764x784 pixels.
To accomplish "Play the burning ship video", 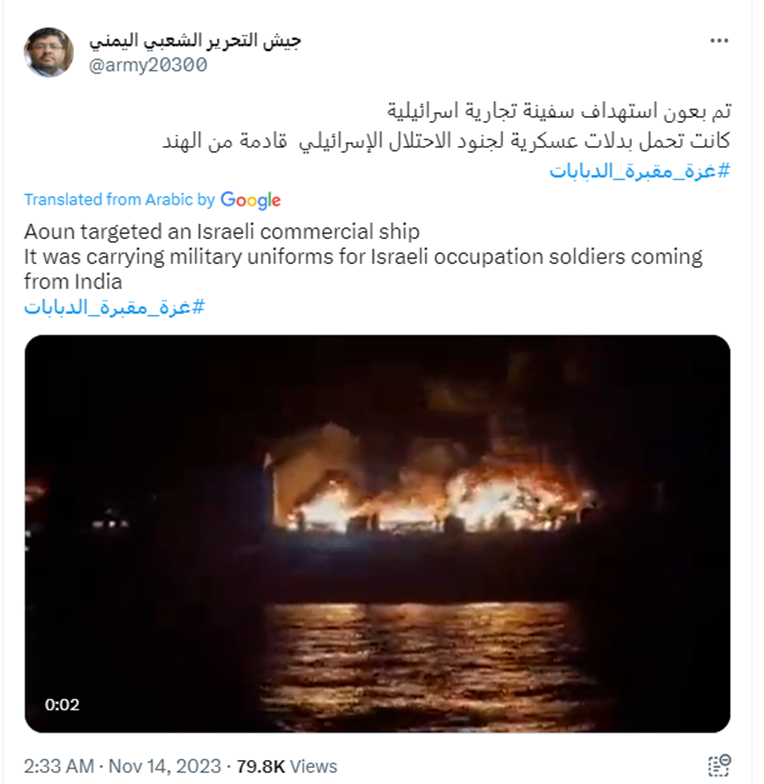I will (378, 534).
